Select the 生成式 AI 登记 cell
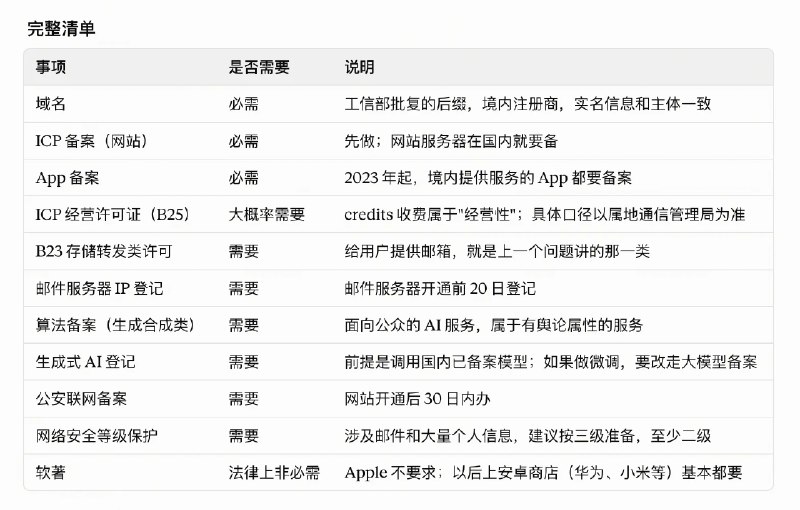The image size is (800, 510). [x=85, y=362]
